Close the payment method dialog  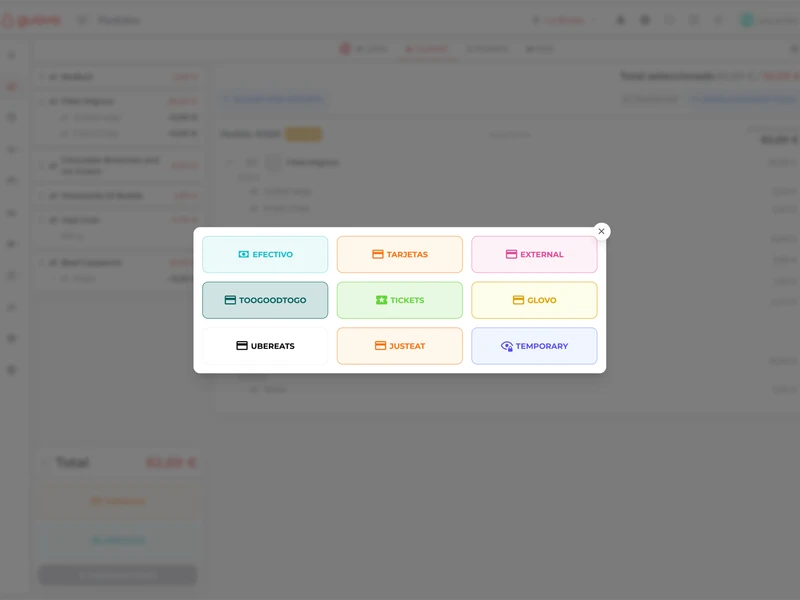[x=601, y=231]
